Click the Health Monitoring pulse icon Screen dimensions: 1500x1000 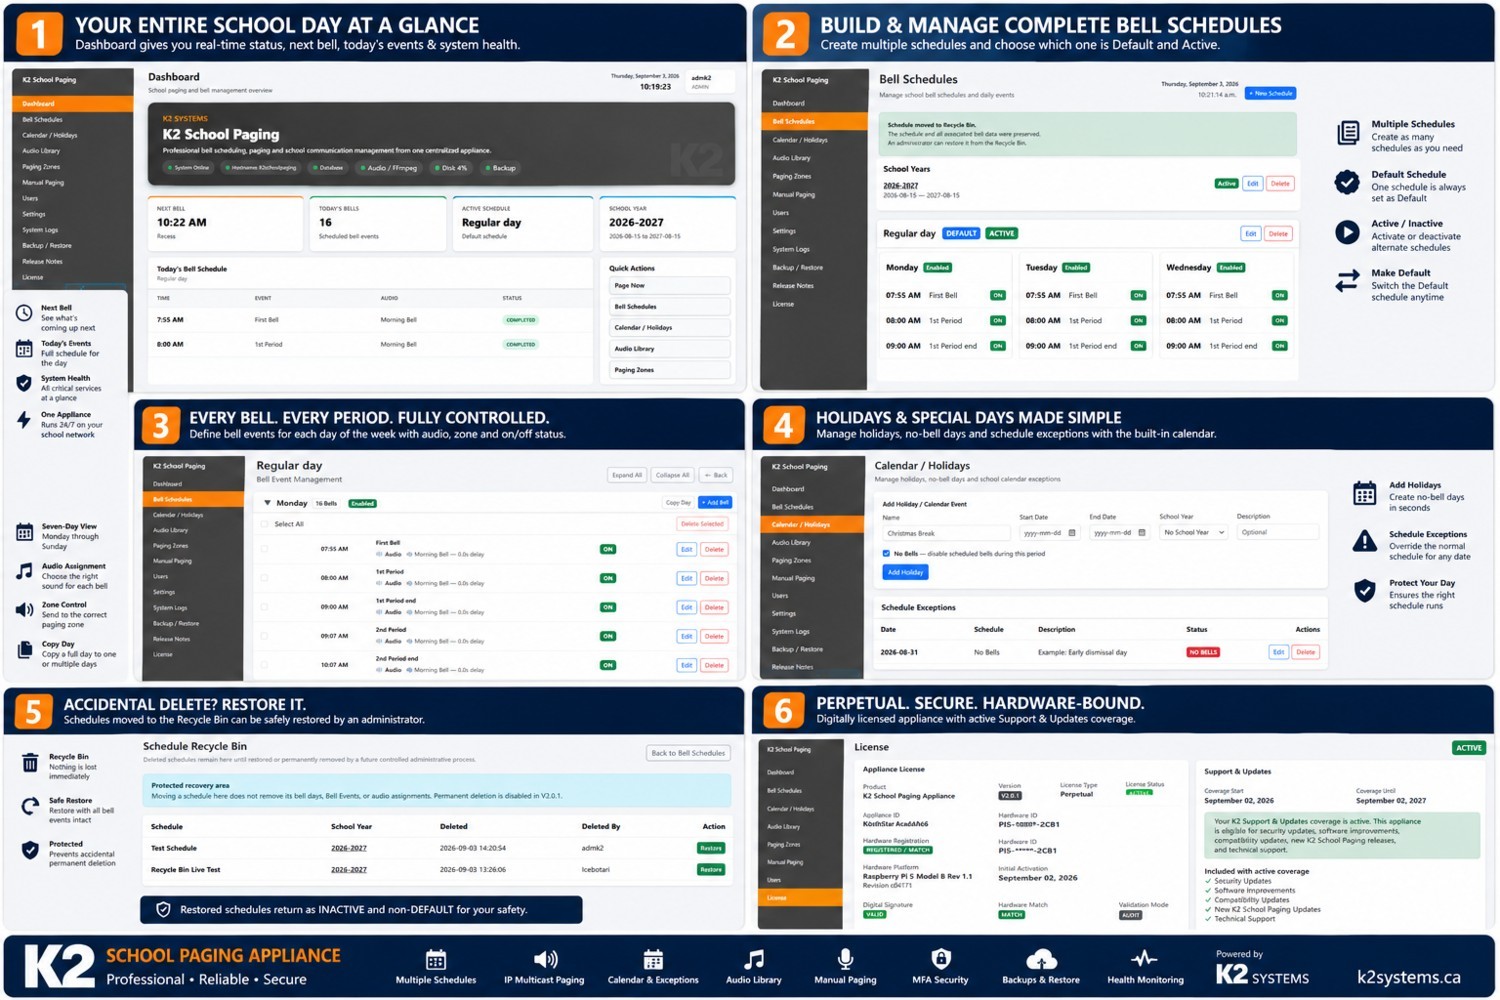coord(1145,959)
